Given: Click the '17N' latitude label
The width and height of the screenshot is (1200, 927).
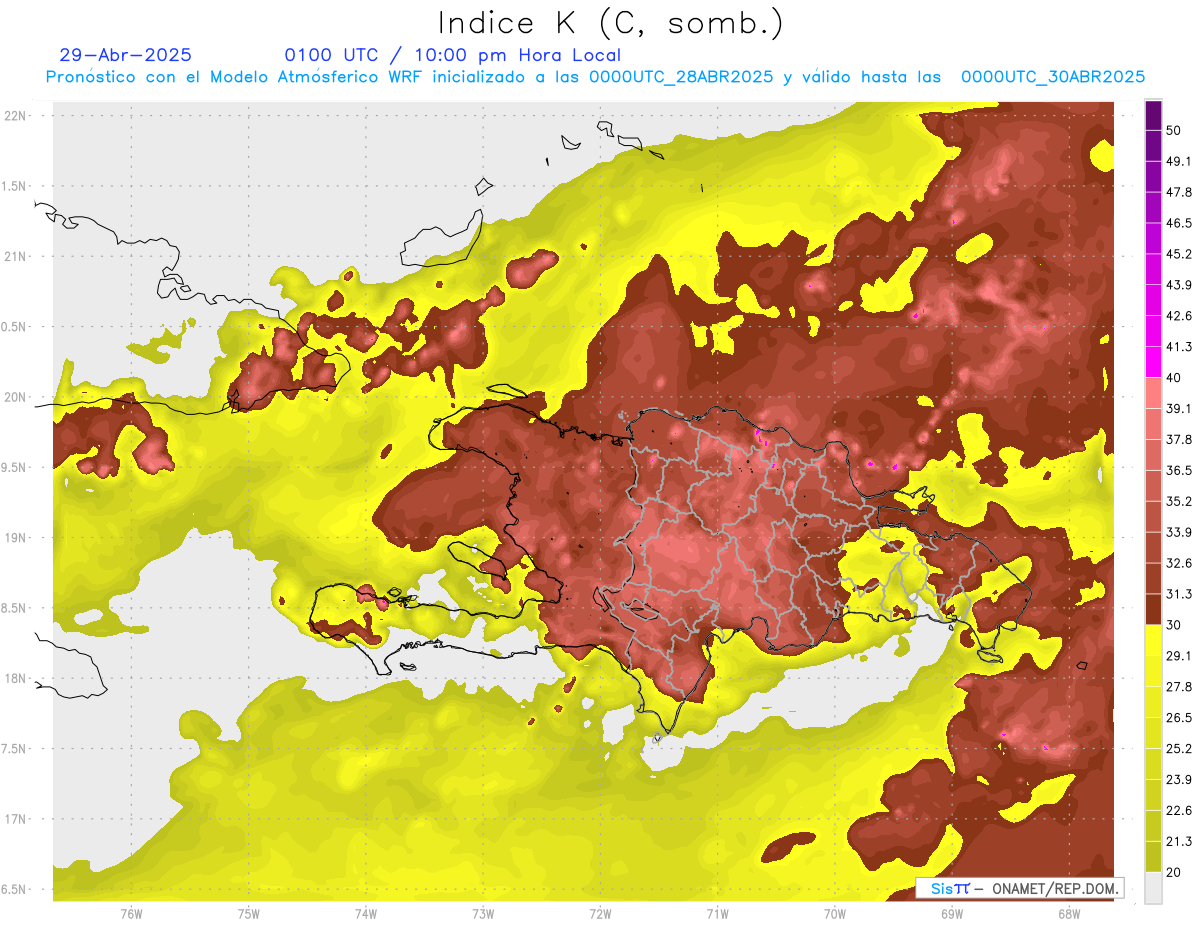Looking at the screenshot, I should tap(16, 819).
